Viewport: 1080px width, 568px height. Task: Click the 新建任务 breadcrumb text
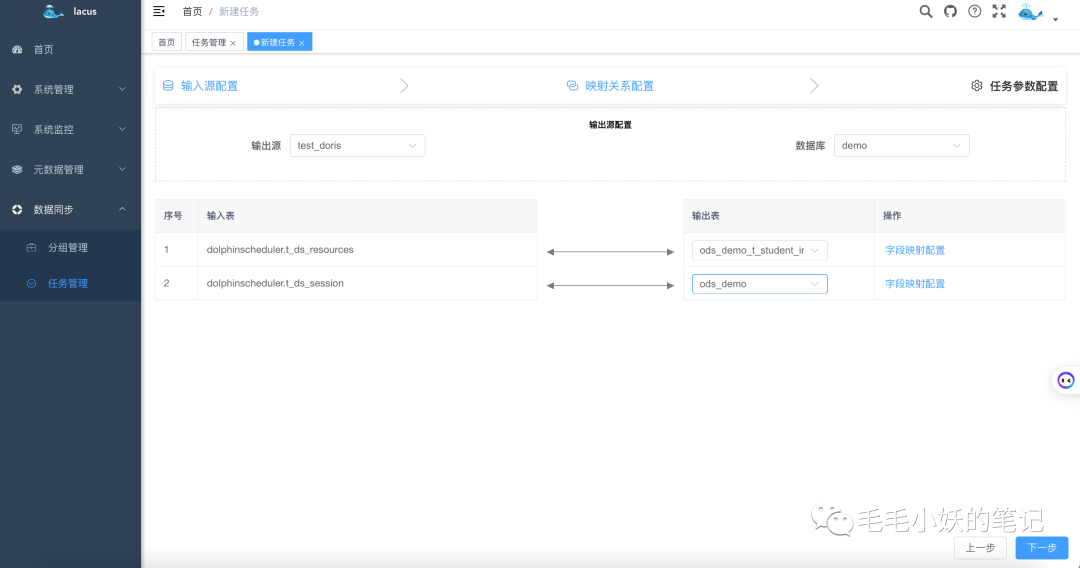239,12
